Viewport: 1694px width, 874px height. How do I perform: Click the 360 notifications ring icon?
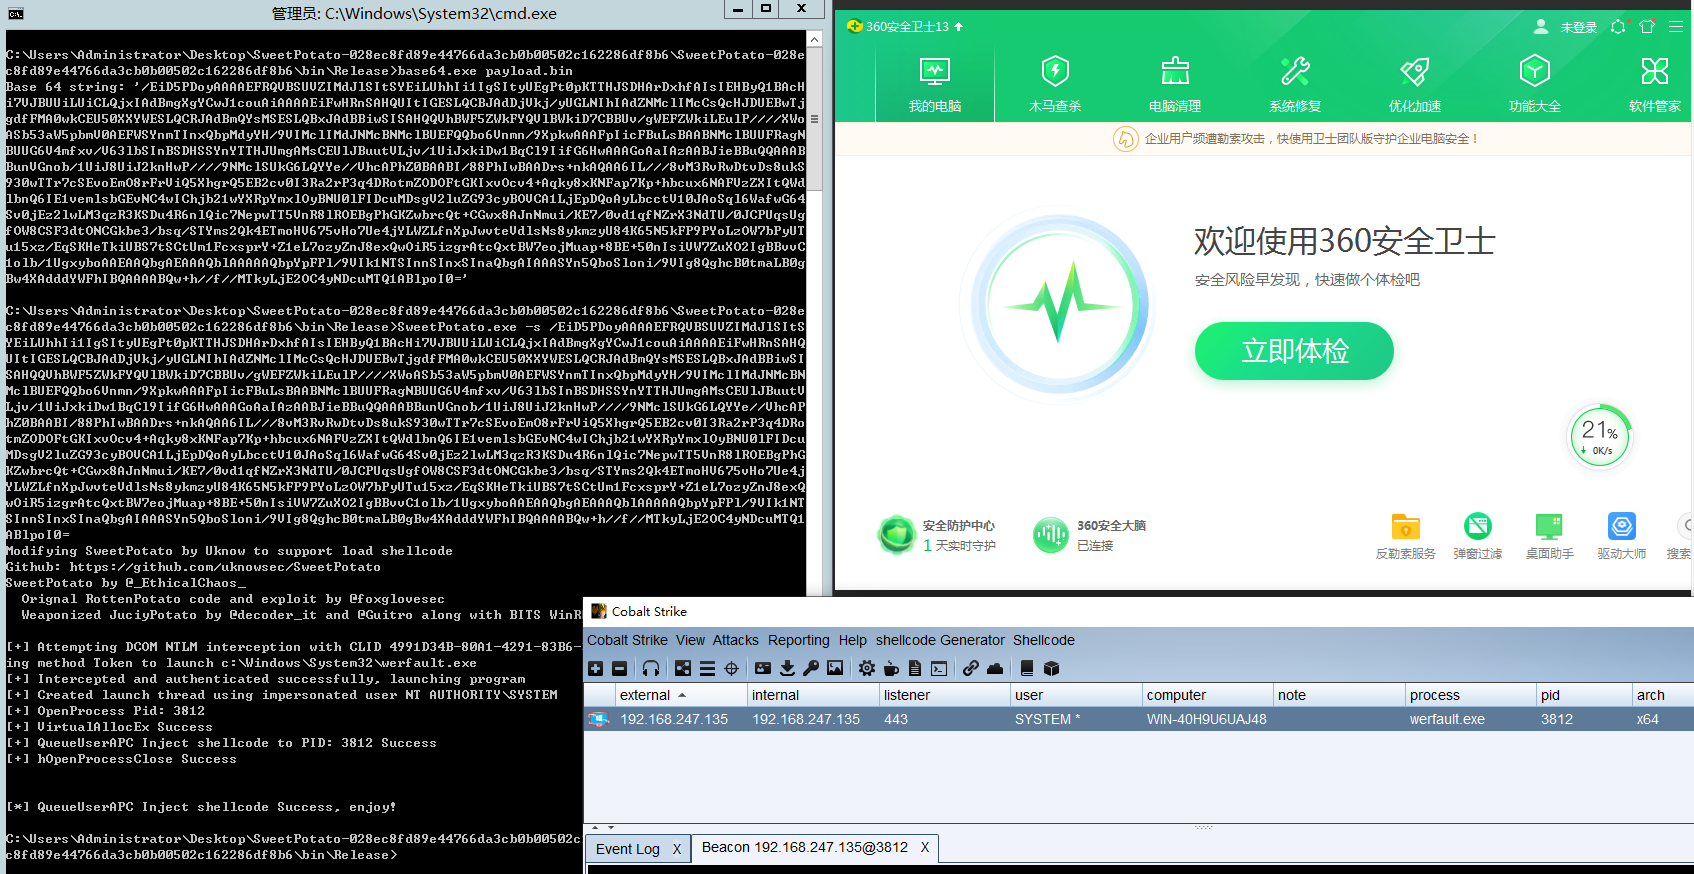(x=1618, y=27)
